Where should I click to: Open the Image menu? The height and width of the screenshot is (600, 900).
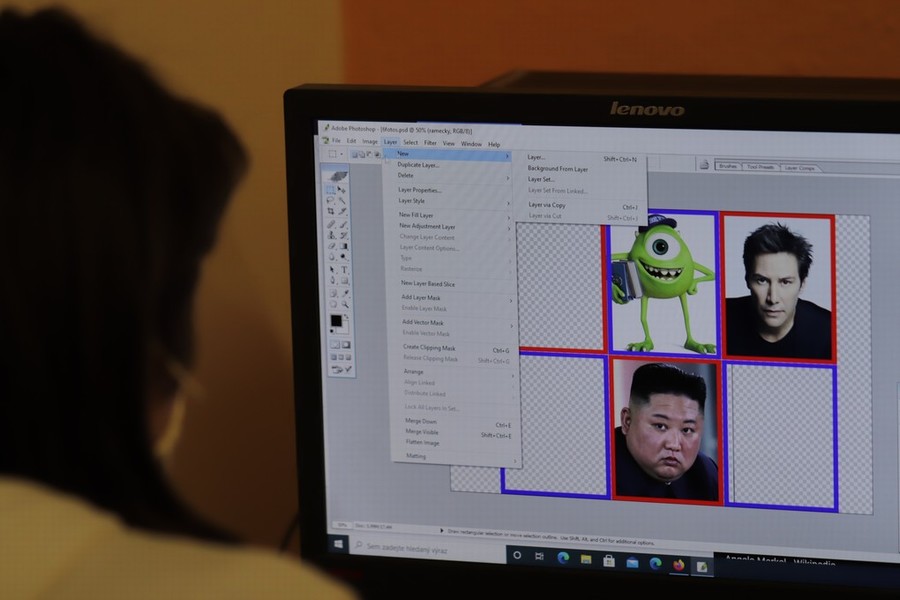tap(370, 141)
